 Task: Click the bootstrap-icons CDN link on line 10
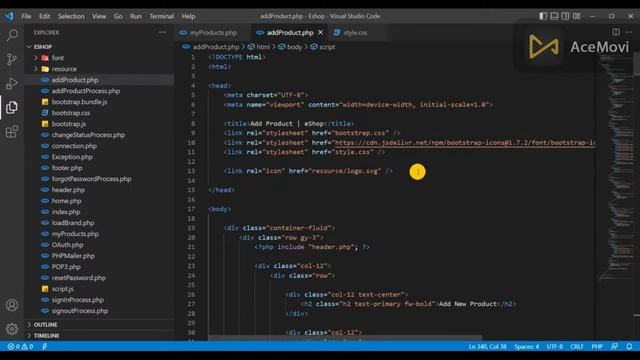pyautogui.click(x=464, y=143)
